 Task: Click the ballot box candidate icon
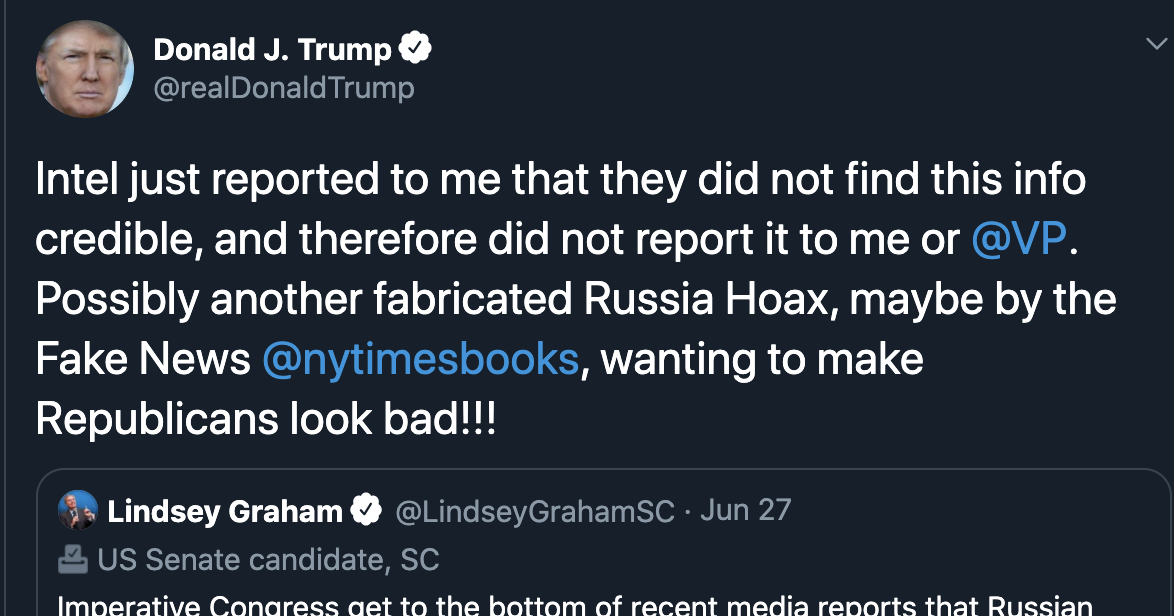(x=73, y=559)
